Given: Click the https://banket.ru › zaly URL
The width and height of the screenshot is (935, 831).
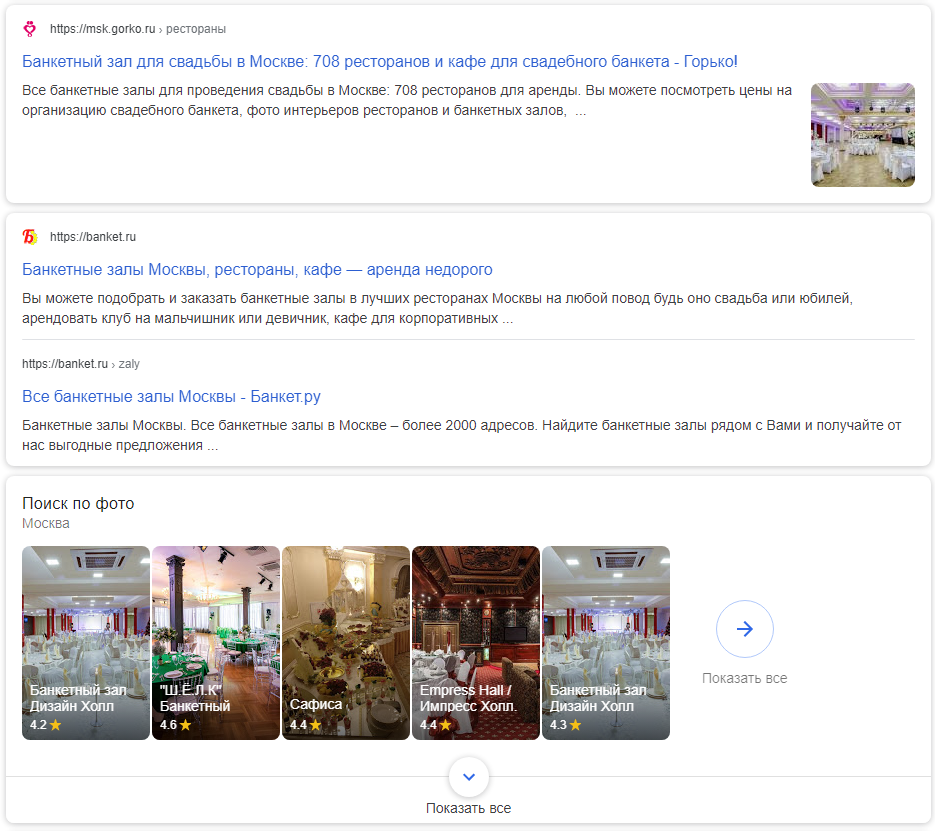Looking at the screenshot, I should [81, 364].
